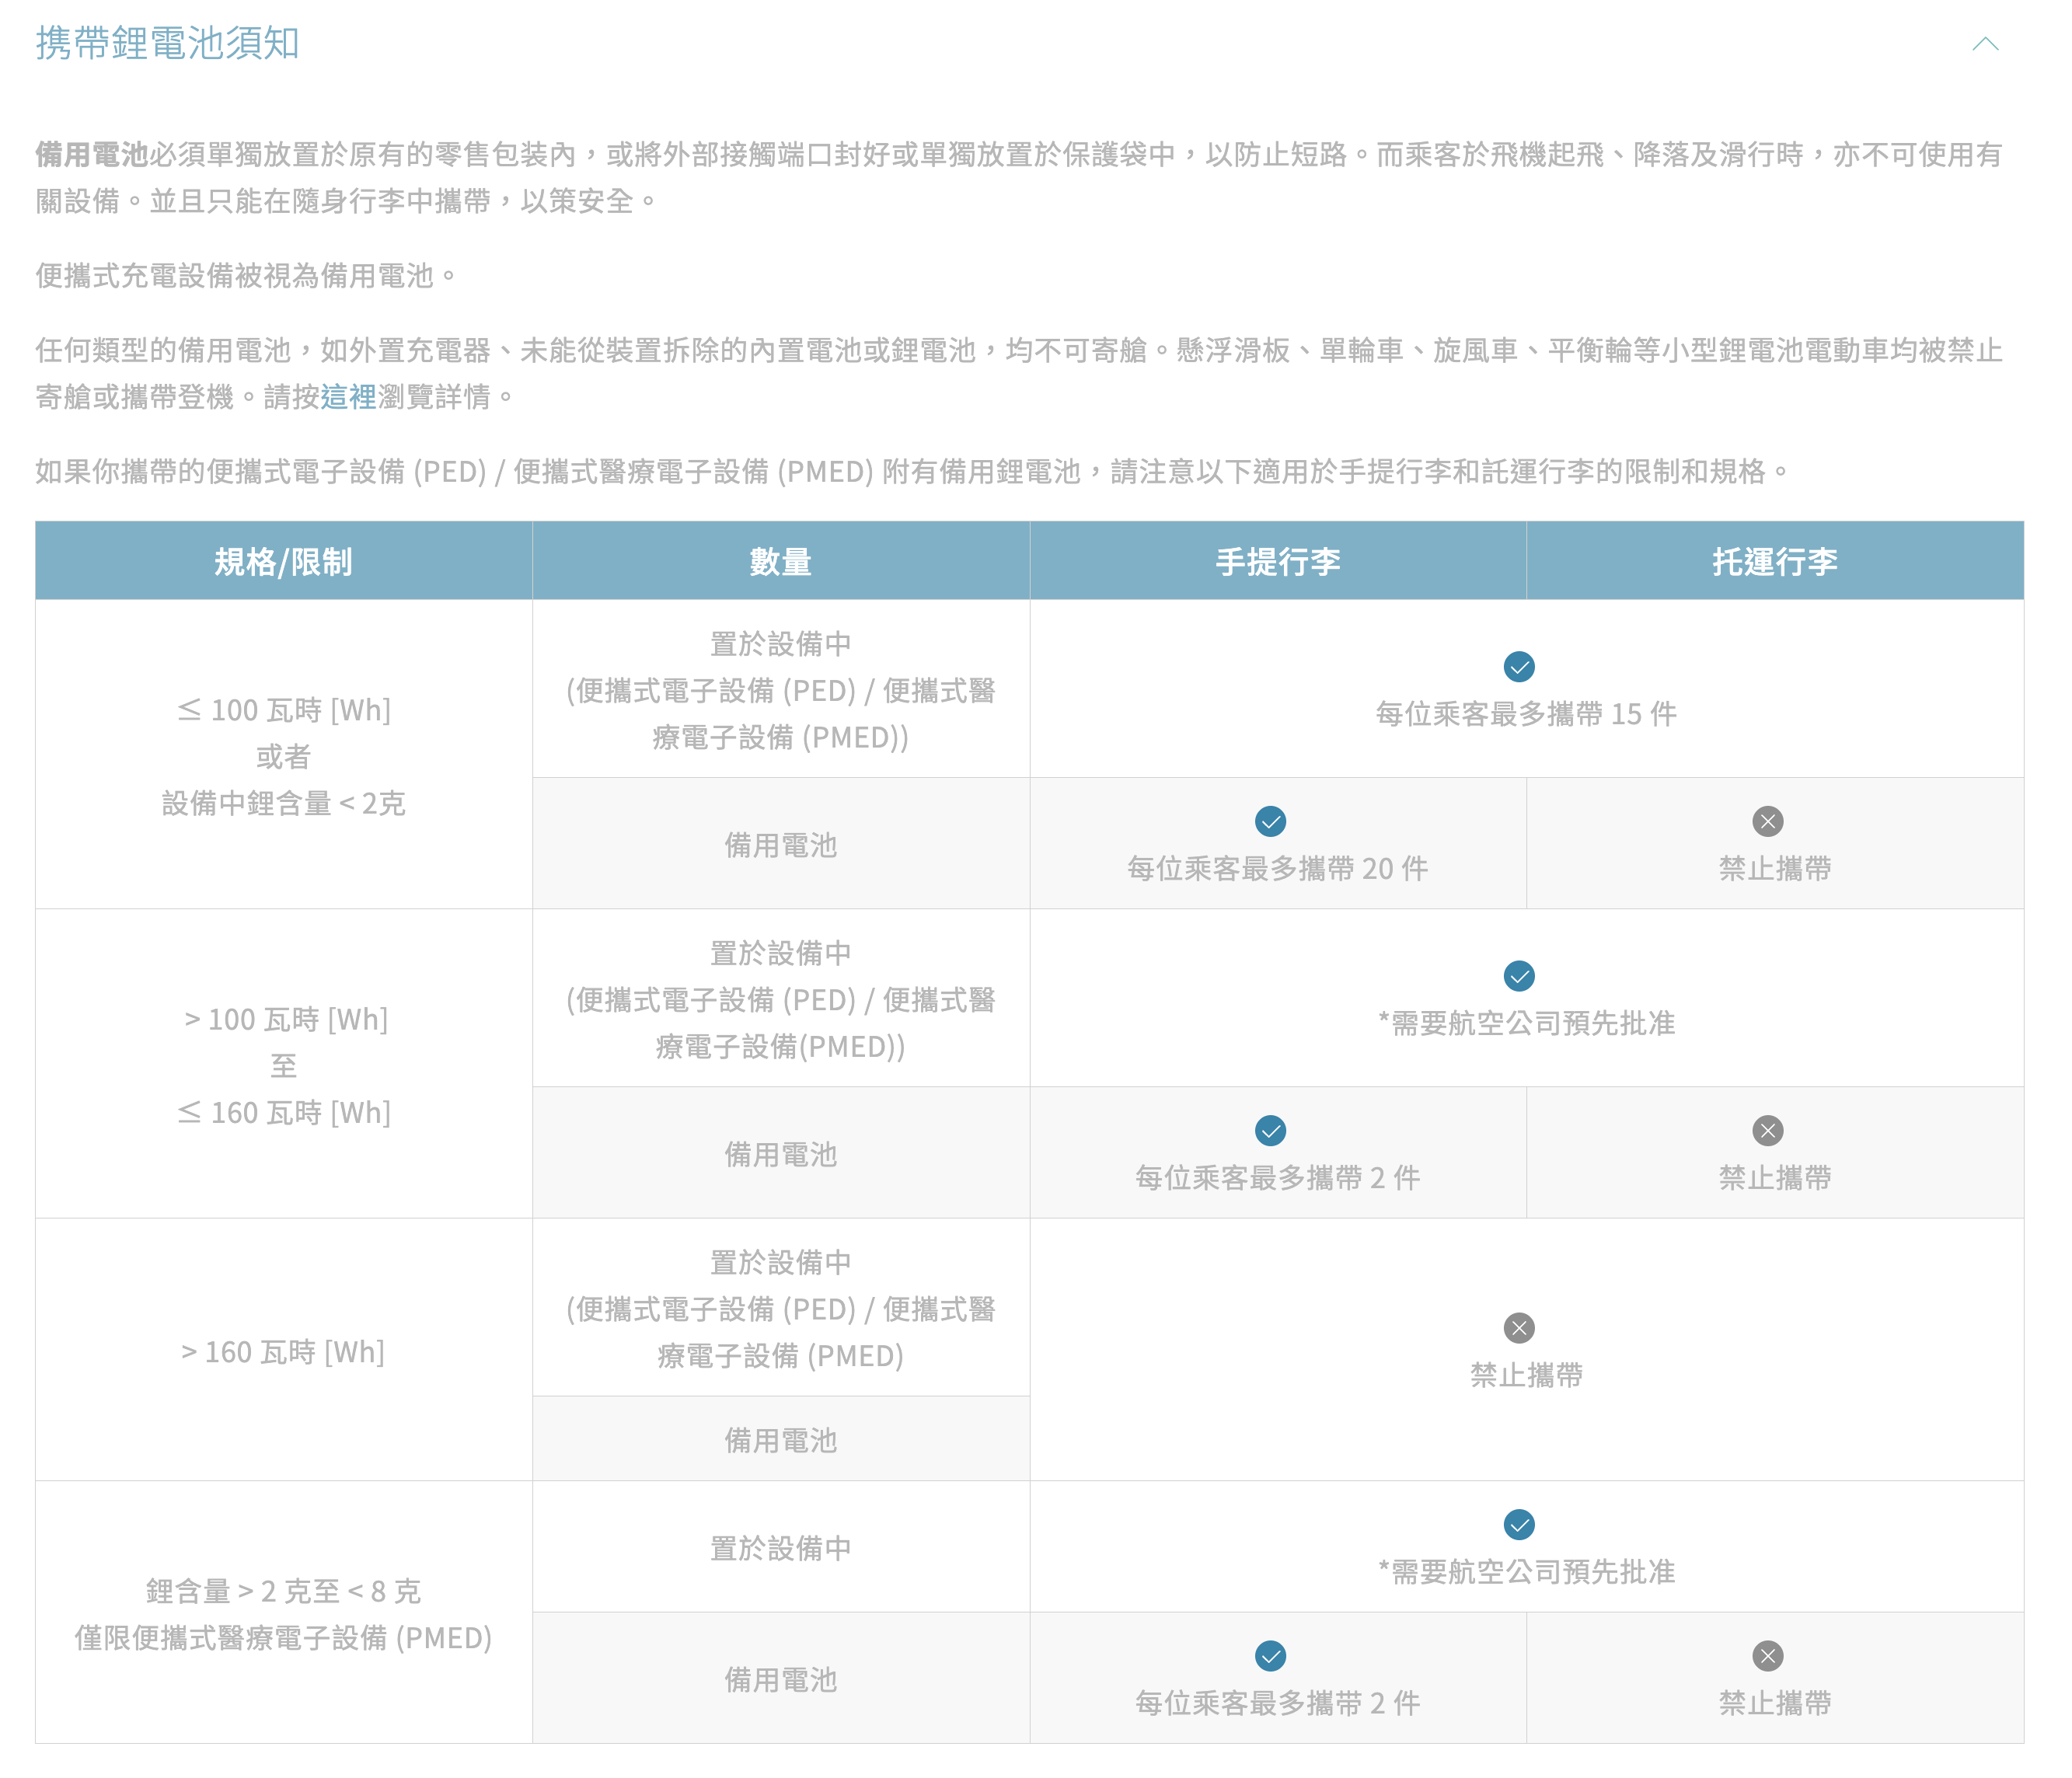Click the 數量 column header
Viewport: 2072px width, 1778px height.
click(780, 561)
